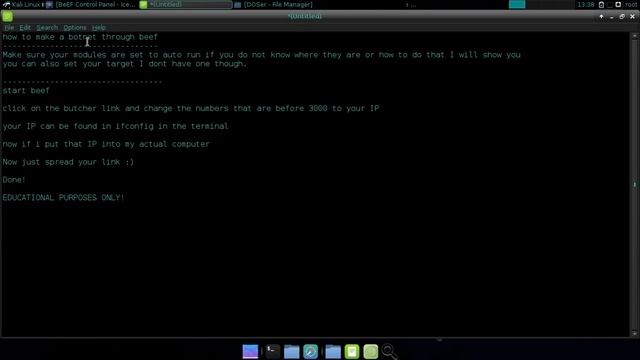This screenshot has height=360, width=640.
Task: Switch to DDSer File Manager taskbar window
Action: coord(273,4)
